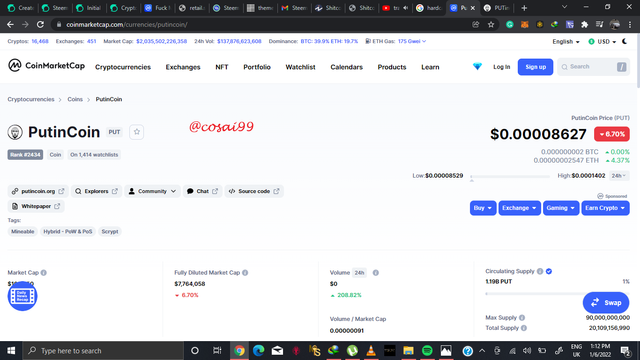640x360 pixels.
Task: Open VLC media player from taskbar
Action: (371, 351)
